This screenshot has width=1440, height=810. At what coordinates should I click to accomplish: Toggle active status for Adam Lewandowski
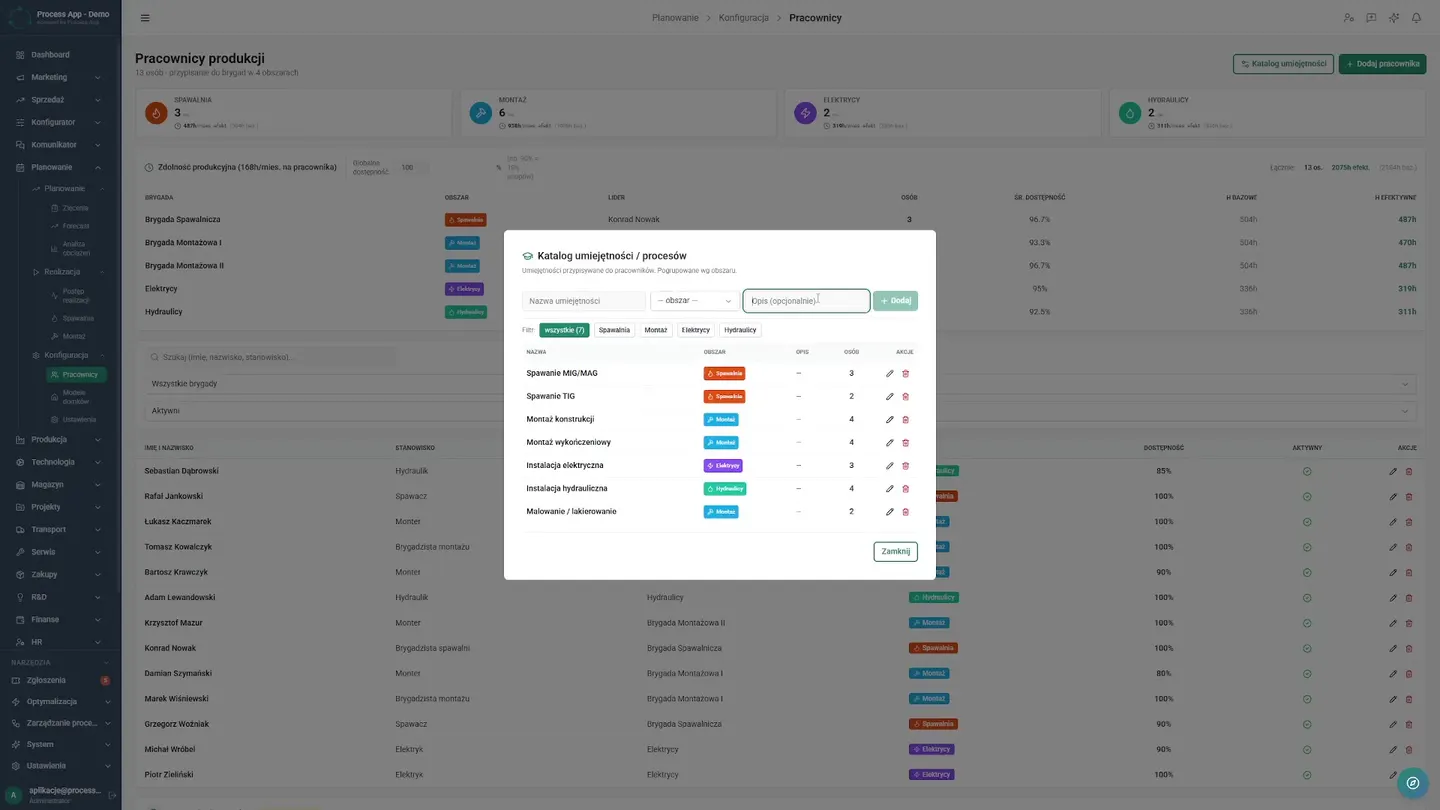(1307, 598)
